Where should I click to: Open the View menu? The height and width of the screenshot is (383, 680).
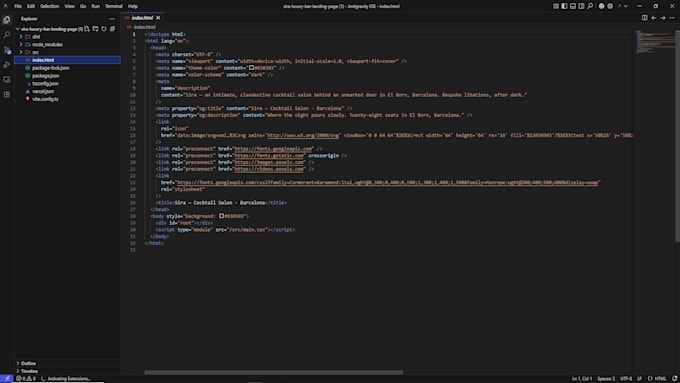(69, 6)
